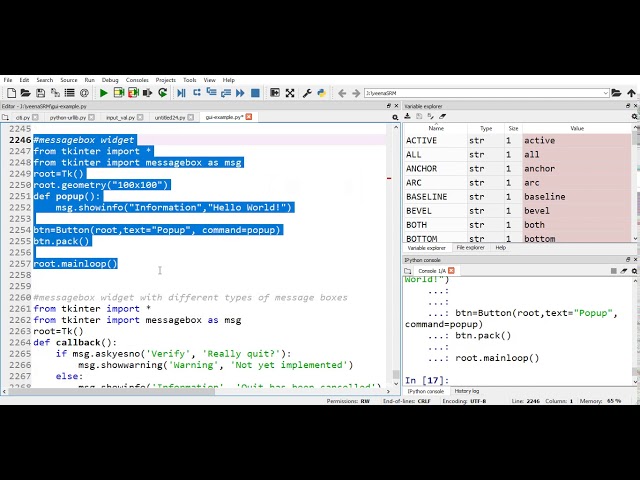Open the Projects menu
The width and height of the screenshot is (640, 480).
[165, 80]
